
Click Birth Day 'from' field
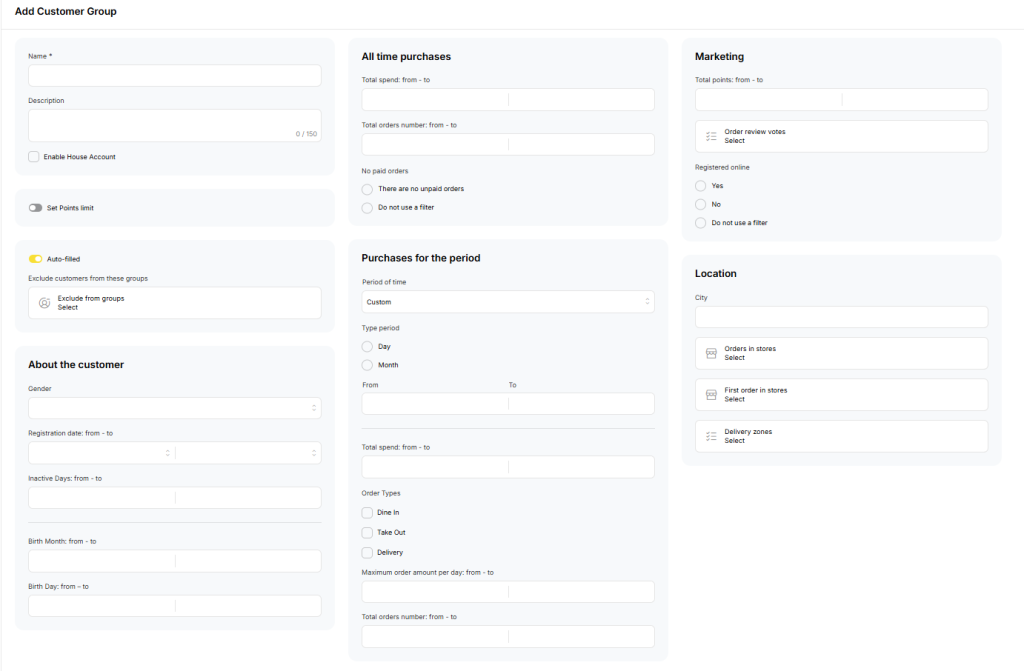click(x=102, y=606)
